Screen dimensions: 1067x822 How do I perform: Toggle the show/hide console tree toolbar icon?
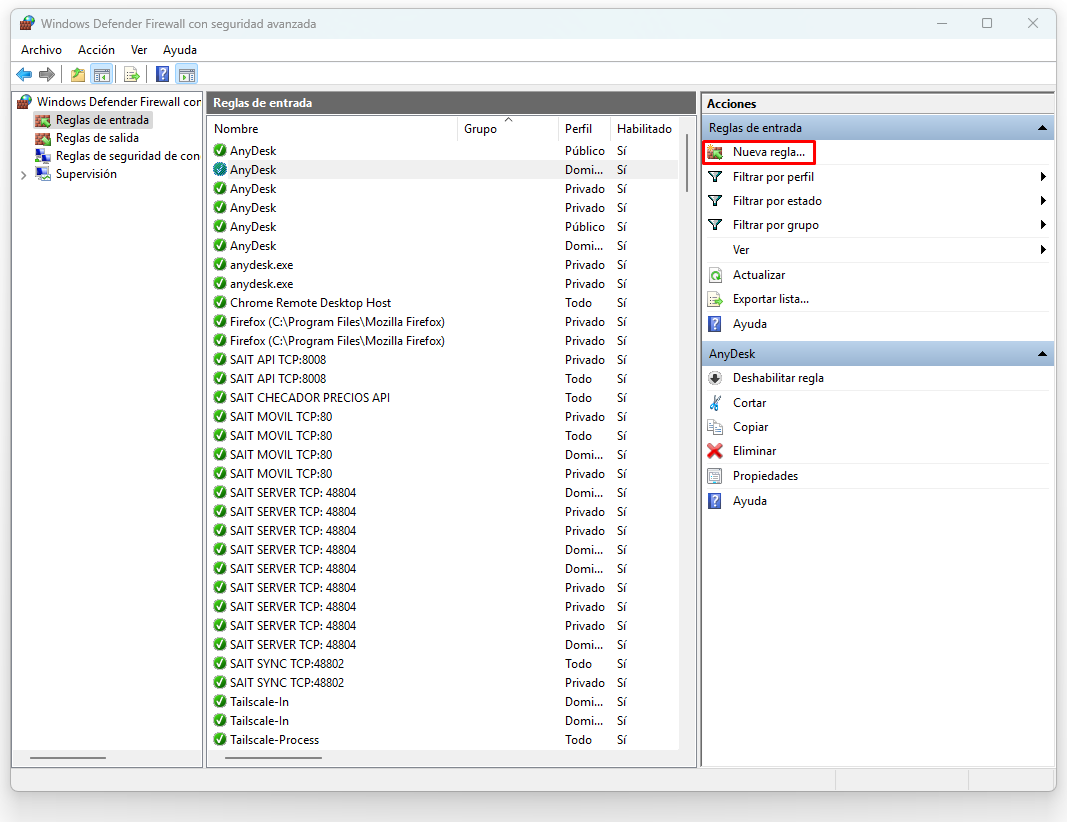[102, 74]
